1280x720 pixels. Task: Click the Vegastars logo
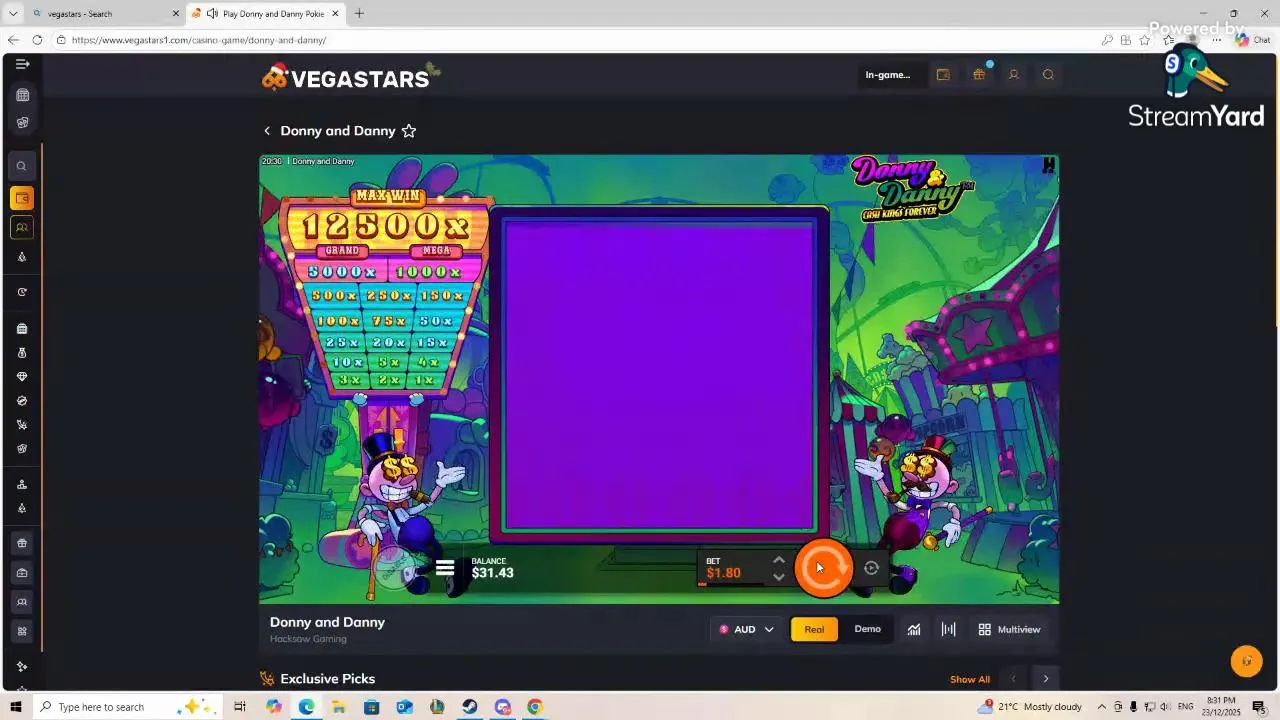pyautogui.click(x=351, y=76)
